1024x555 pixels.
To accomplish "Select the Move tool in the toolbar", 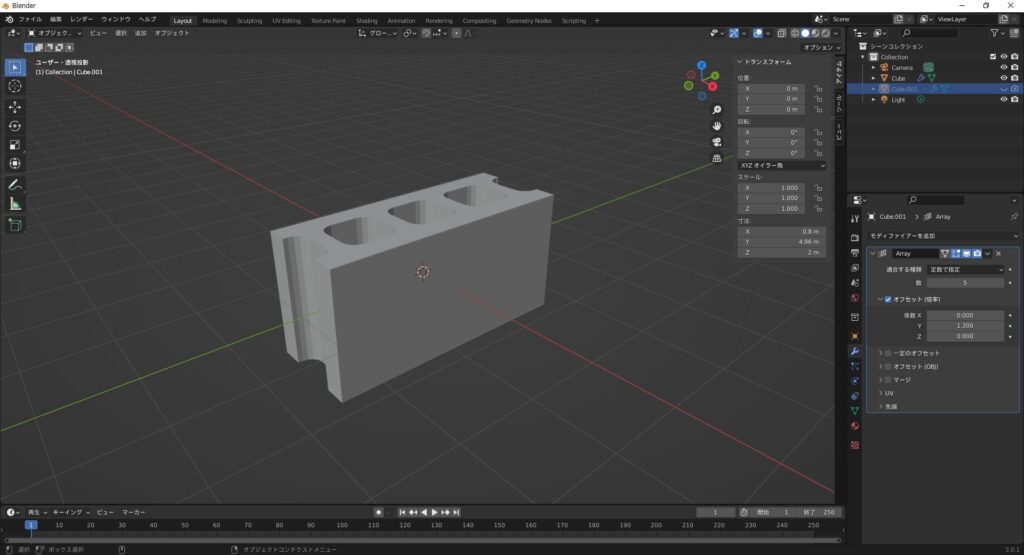I will point(15,106).
